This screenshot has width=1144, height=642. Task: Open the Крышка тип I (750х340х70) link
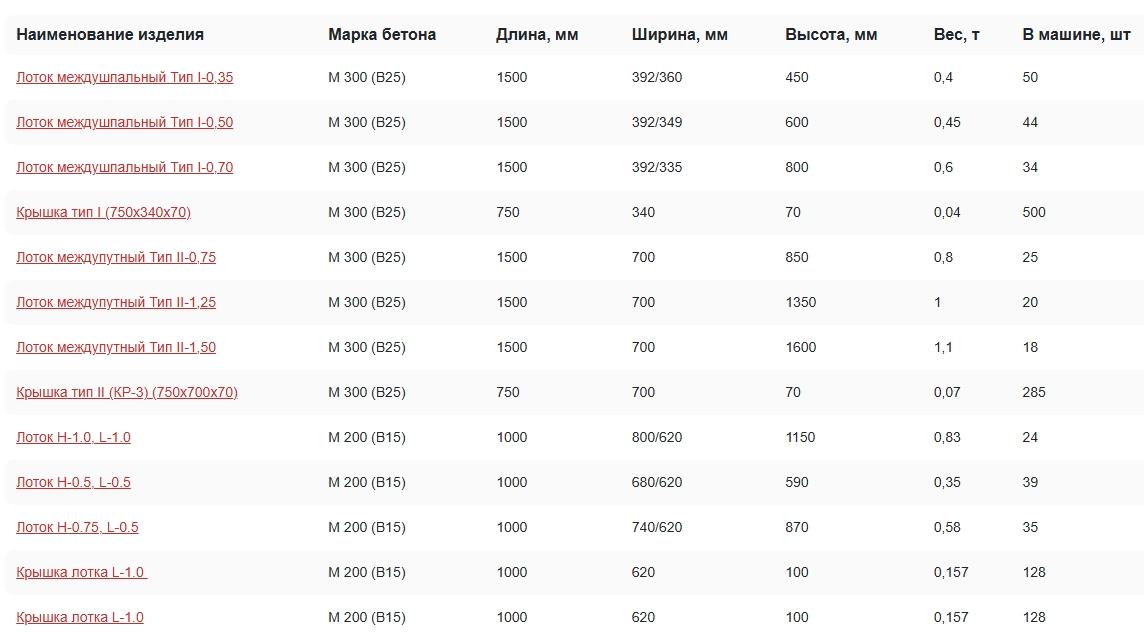click(103, 212)
